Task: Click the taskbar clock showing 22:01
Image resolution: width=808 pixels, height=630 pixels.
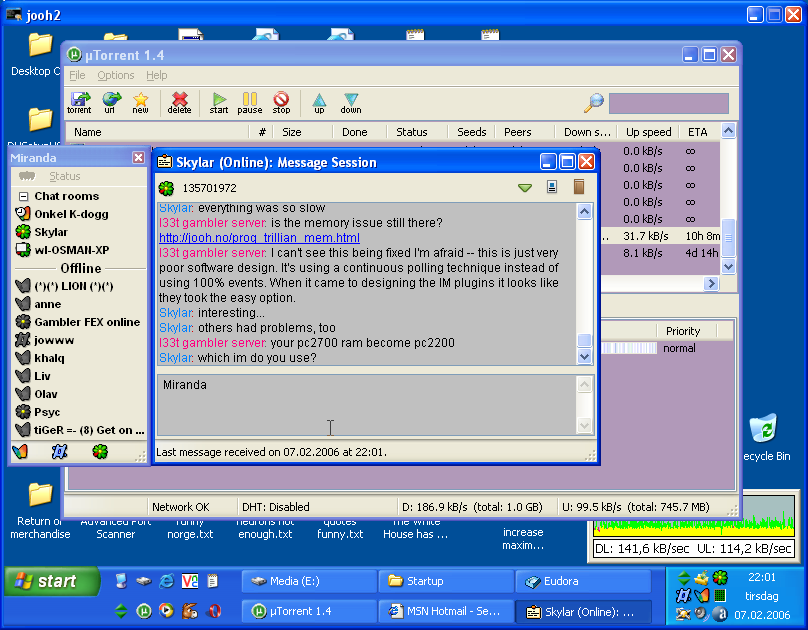Action: (x=762, y=577)
